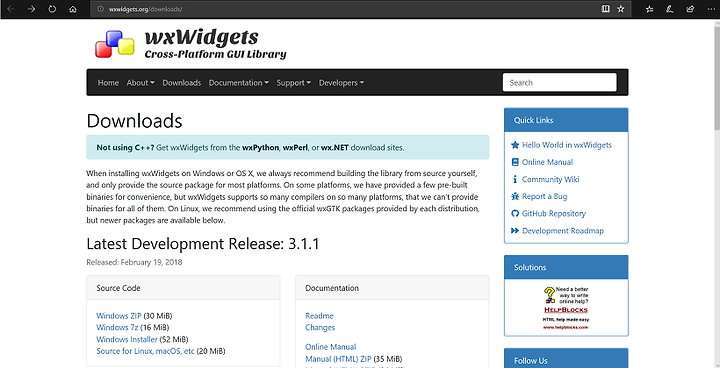This screenshot has height=368, width=720.
Task: Open the favorites hub icon
Action: [649, 9]
